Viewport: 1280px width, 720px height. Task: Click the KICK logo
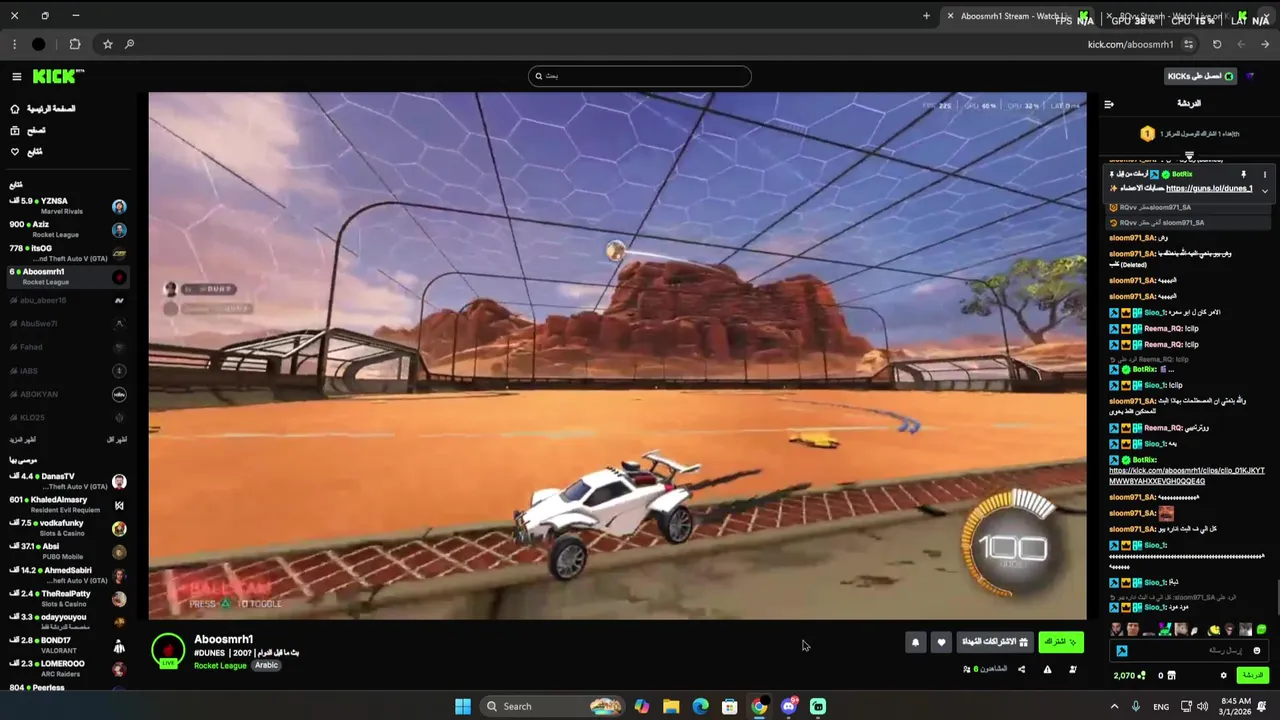(58, 77)
